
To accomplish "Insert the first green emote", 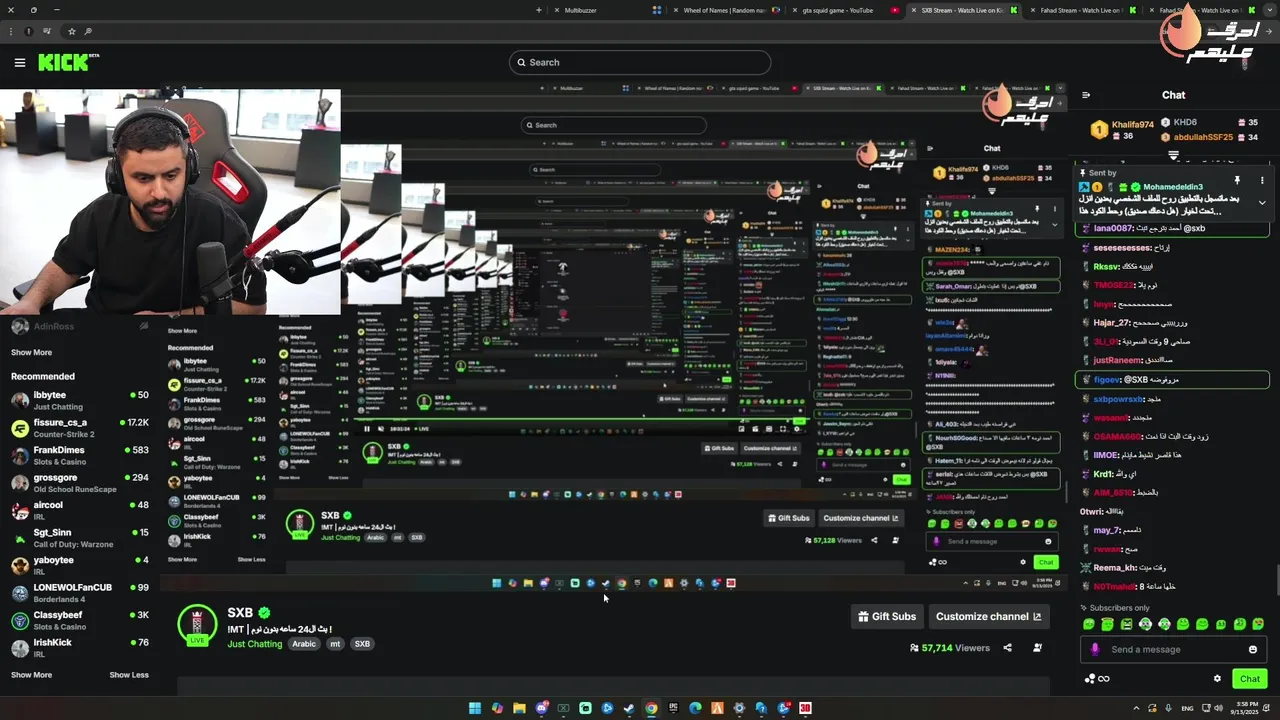I will tap(1089, 624).
